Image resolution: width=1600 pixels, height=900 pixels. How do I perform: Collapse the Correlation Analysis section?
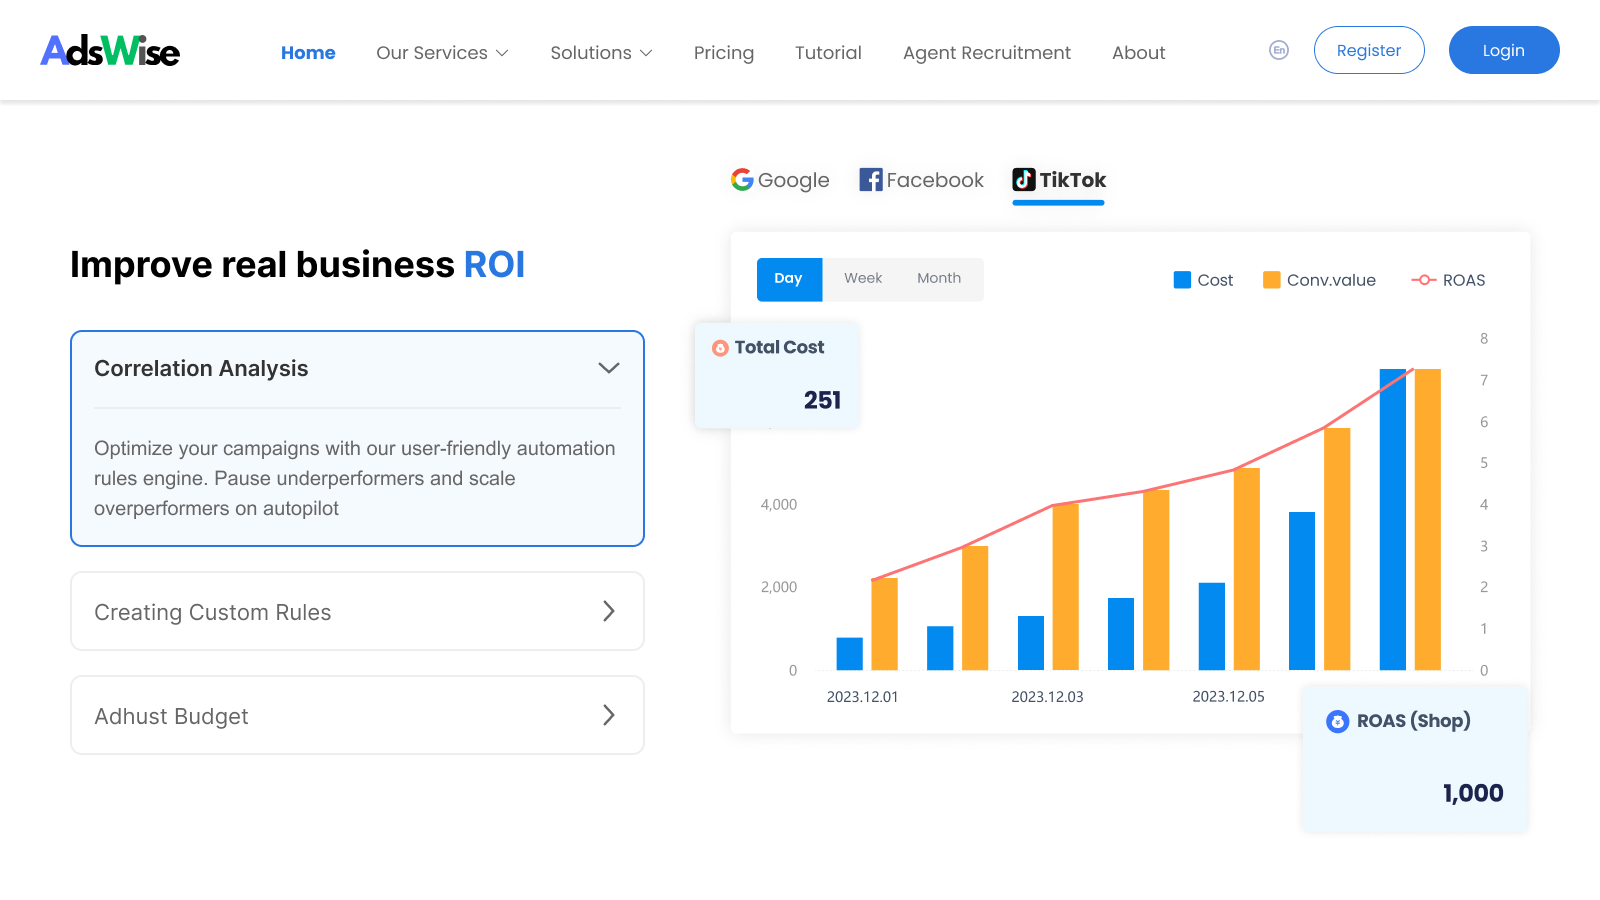pyautogui.click(x=608, y=368)
